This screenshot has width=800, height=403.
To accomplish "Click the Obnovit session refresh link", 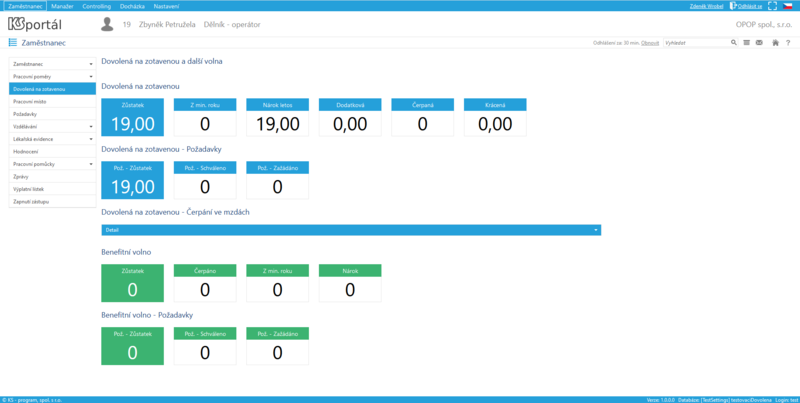I will pyautogui.click(x=650, y=43).
